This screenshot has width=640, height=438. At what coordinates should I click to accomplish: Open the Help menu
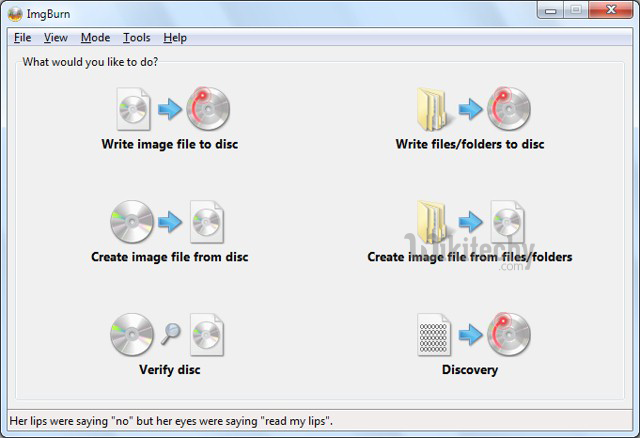pyautogui.click(x=175, y=38)
